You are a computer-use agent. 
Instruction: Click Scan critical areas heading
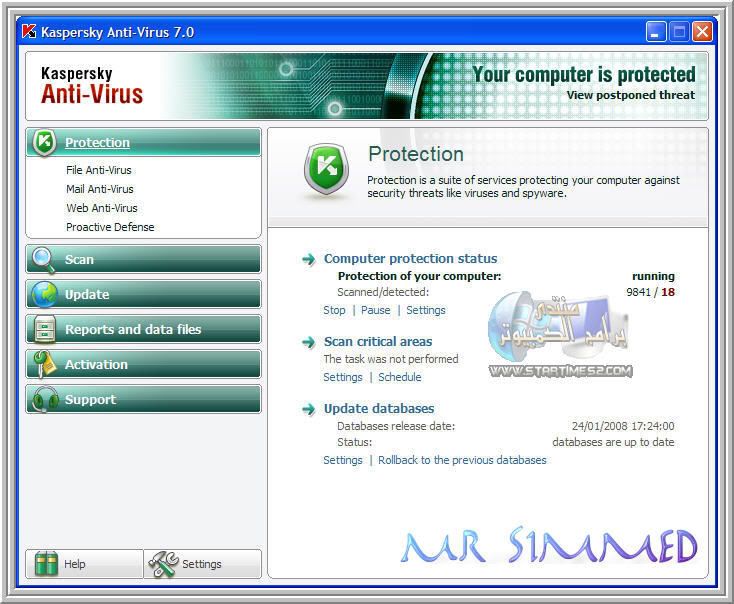click(378, 342)
